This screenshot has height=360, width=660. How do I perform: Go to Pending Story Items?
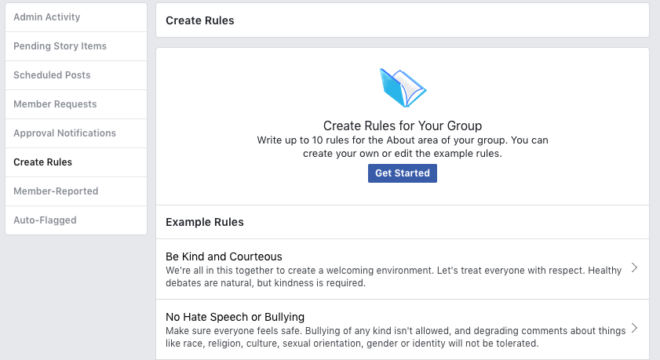coord(76,46)
